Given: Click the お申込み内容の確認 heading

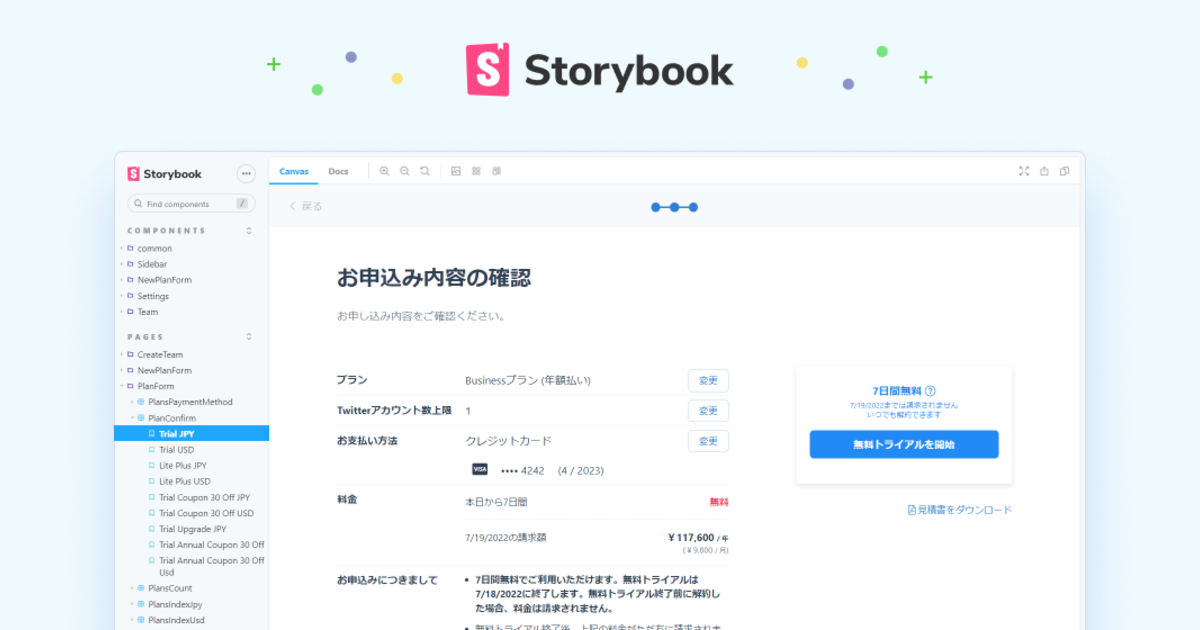Looking at the screenshot, I should click(x=434, y=278).
